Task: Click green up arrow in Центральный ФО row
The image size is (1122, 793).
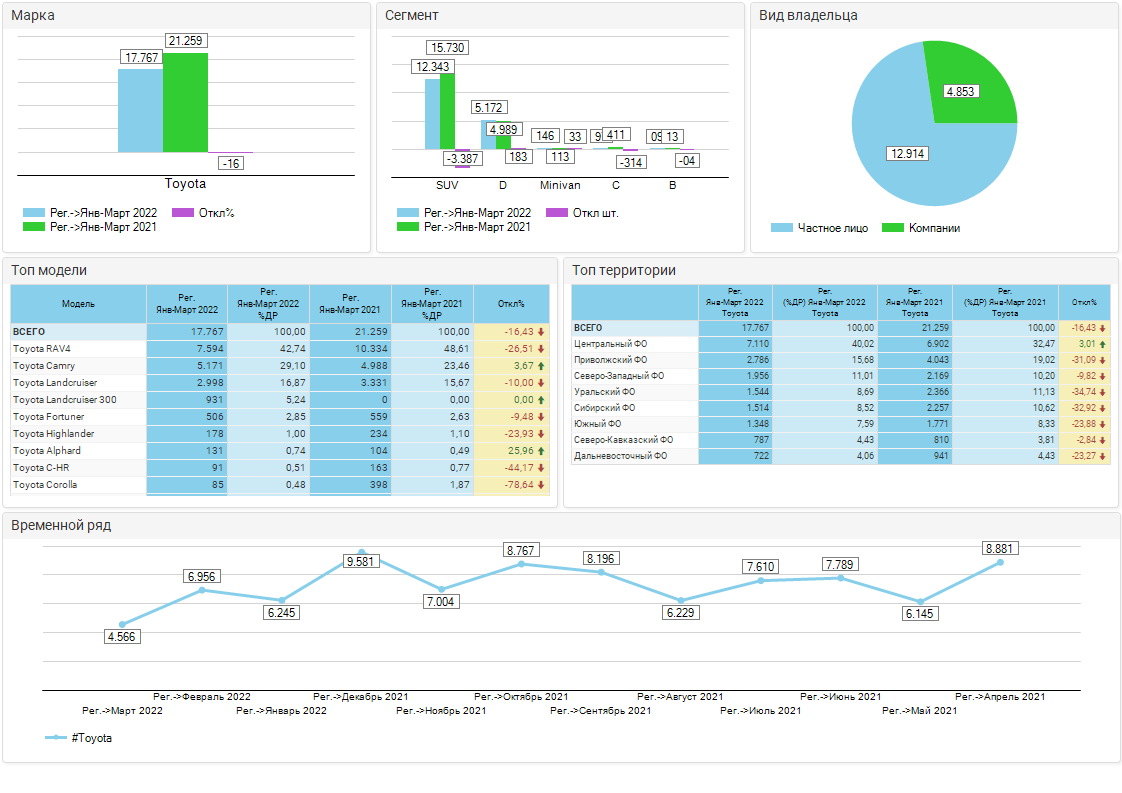Action: coord(1103,344)
